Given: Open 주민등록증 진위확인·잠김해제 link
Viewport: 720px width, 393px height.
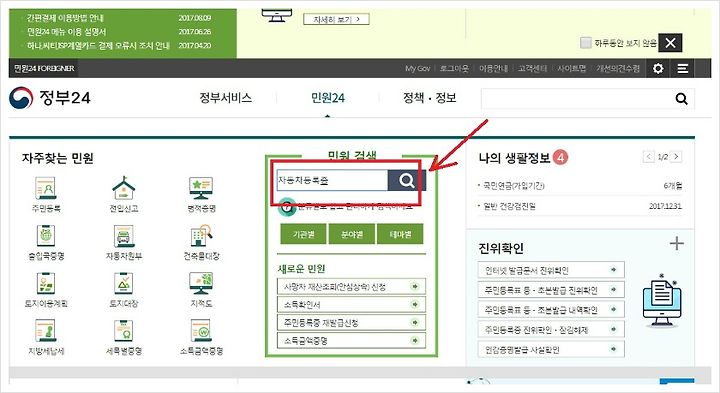Looking at the screenshot, I should (551, 329).
